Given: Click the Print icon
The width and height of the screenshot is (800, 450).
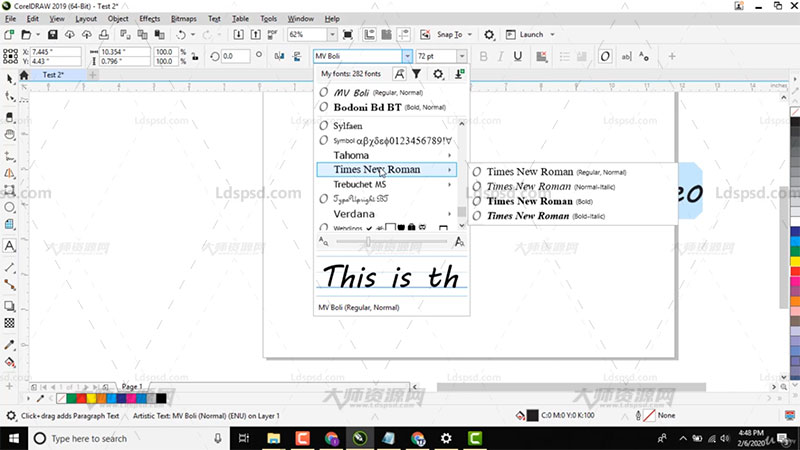Looking at the screenshot, I should [104, 35].
